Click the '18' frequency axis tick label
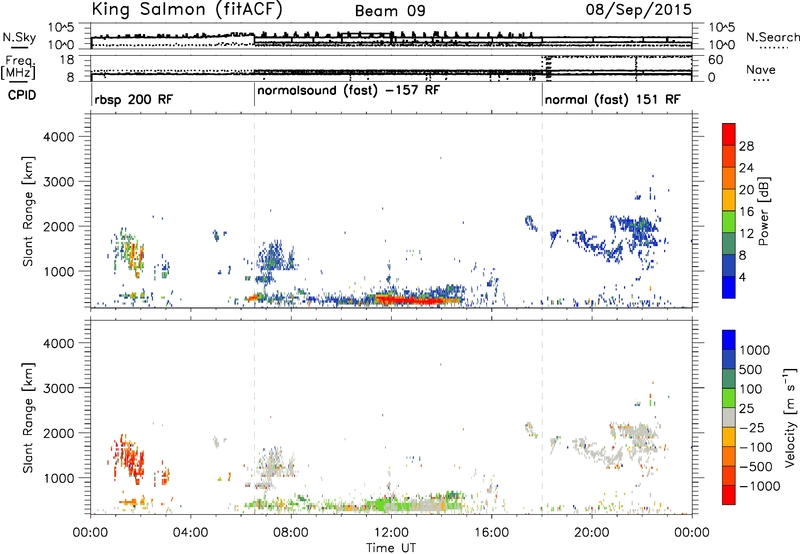 click(67, 60)
